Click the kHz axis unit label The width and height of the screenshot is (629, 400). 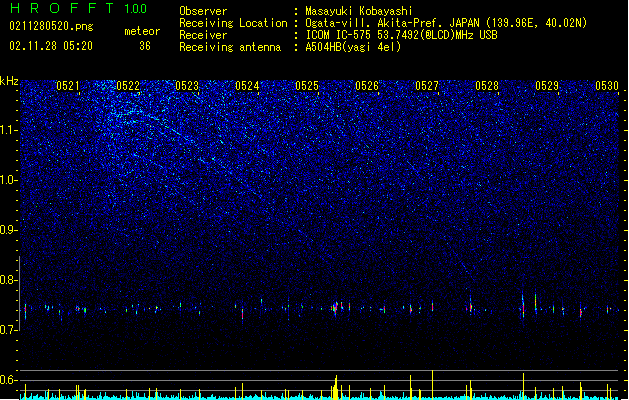tap(9, 81)
